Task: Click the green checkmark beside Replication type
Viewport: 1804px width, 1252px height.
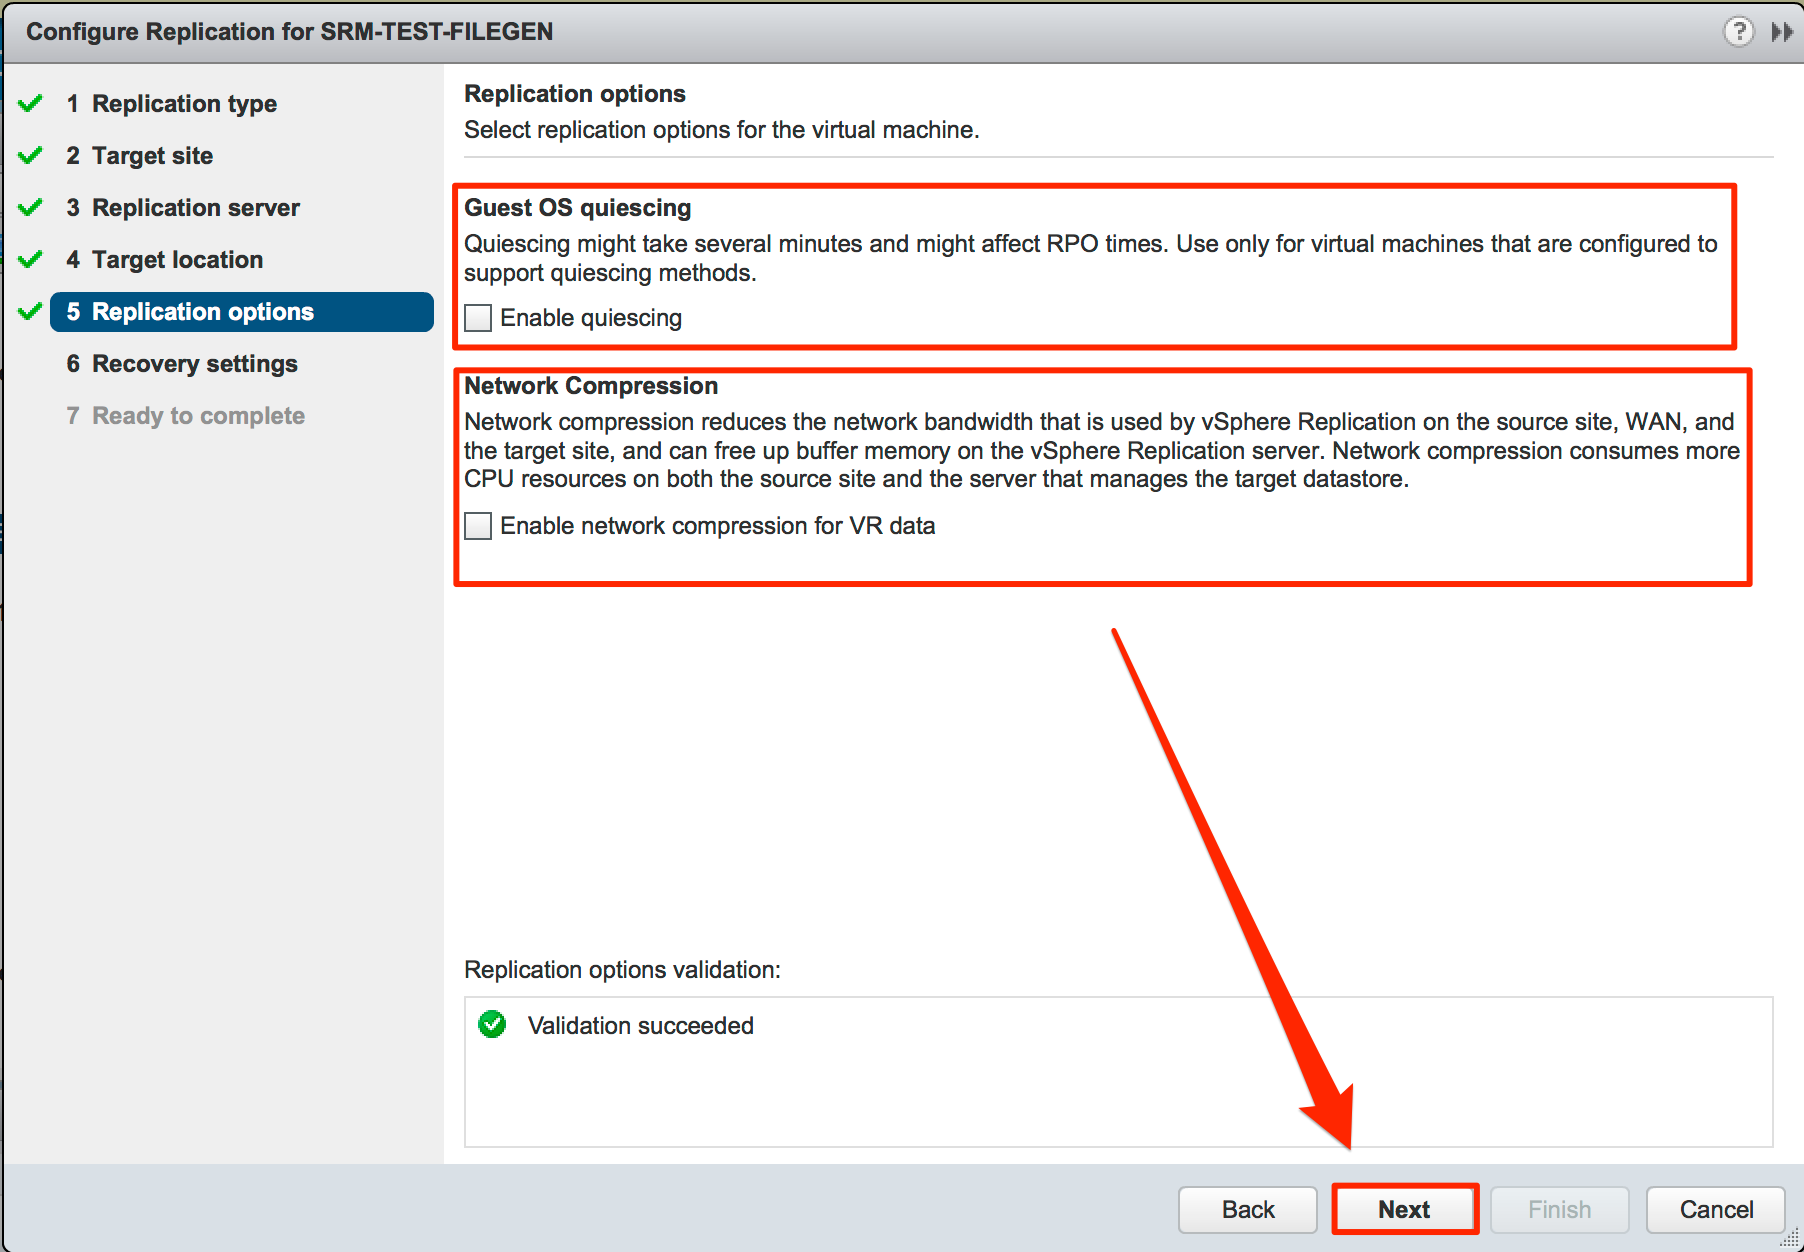Action: (x=30, y=101)
